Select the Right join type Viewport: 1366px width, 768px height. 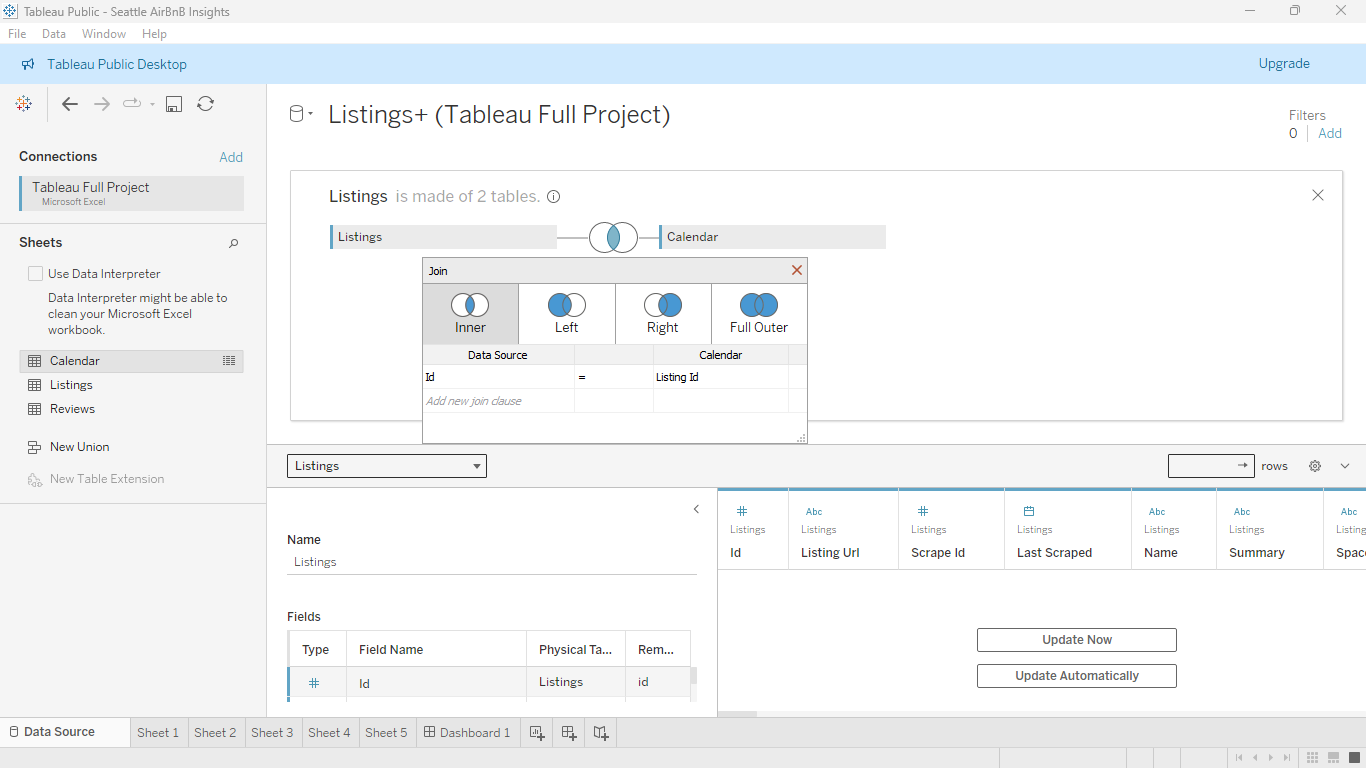[663, 314]
